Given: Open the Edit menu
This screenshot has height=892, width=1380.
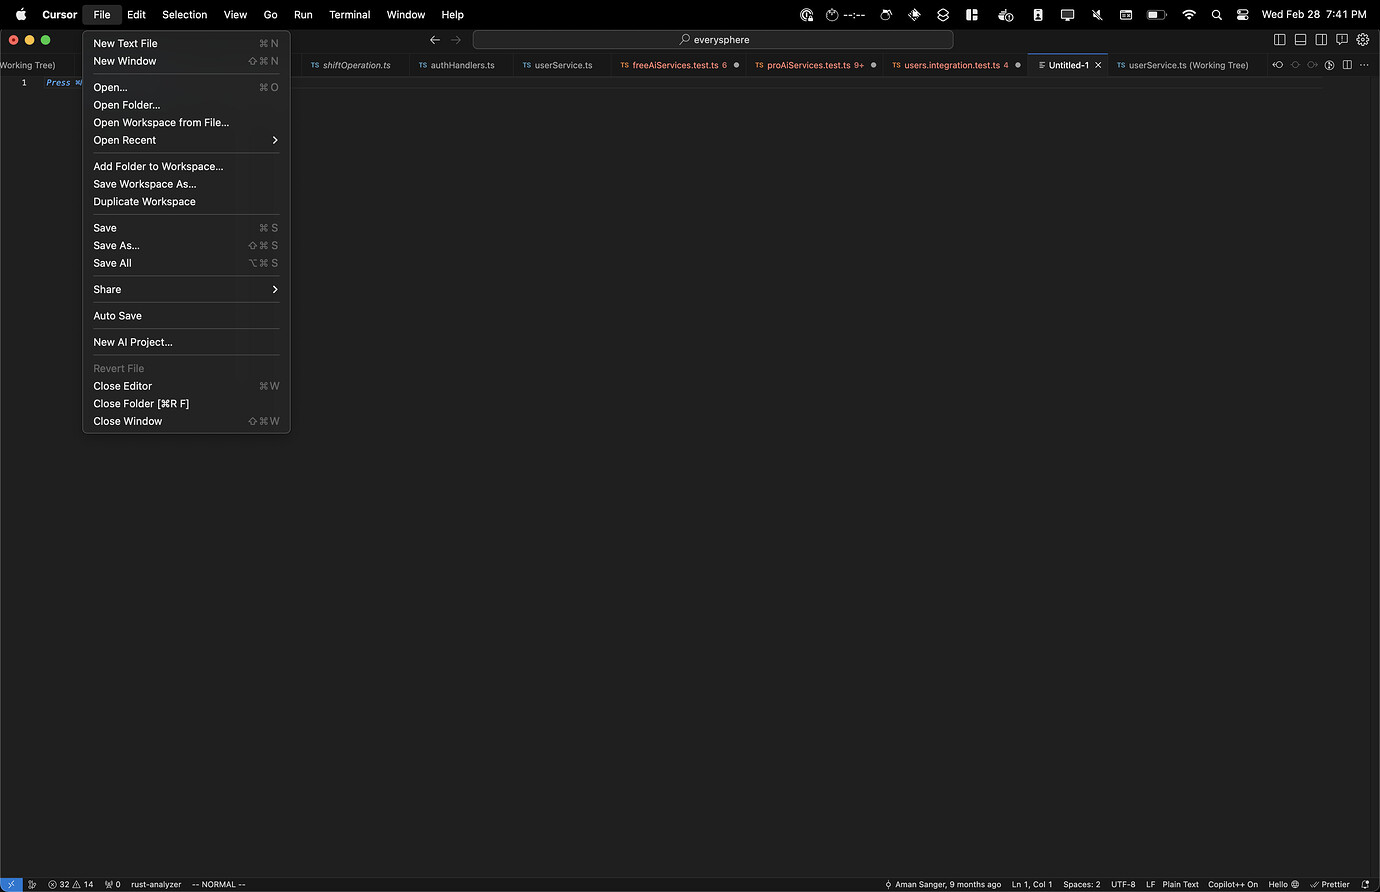Looking at the screenshot, I should 136,14.
